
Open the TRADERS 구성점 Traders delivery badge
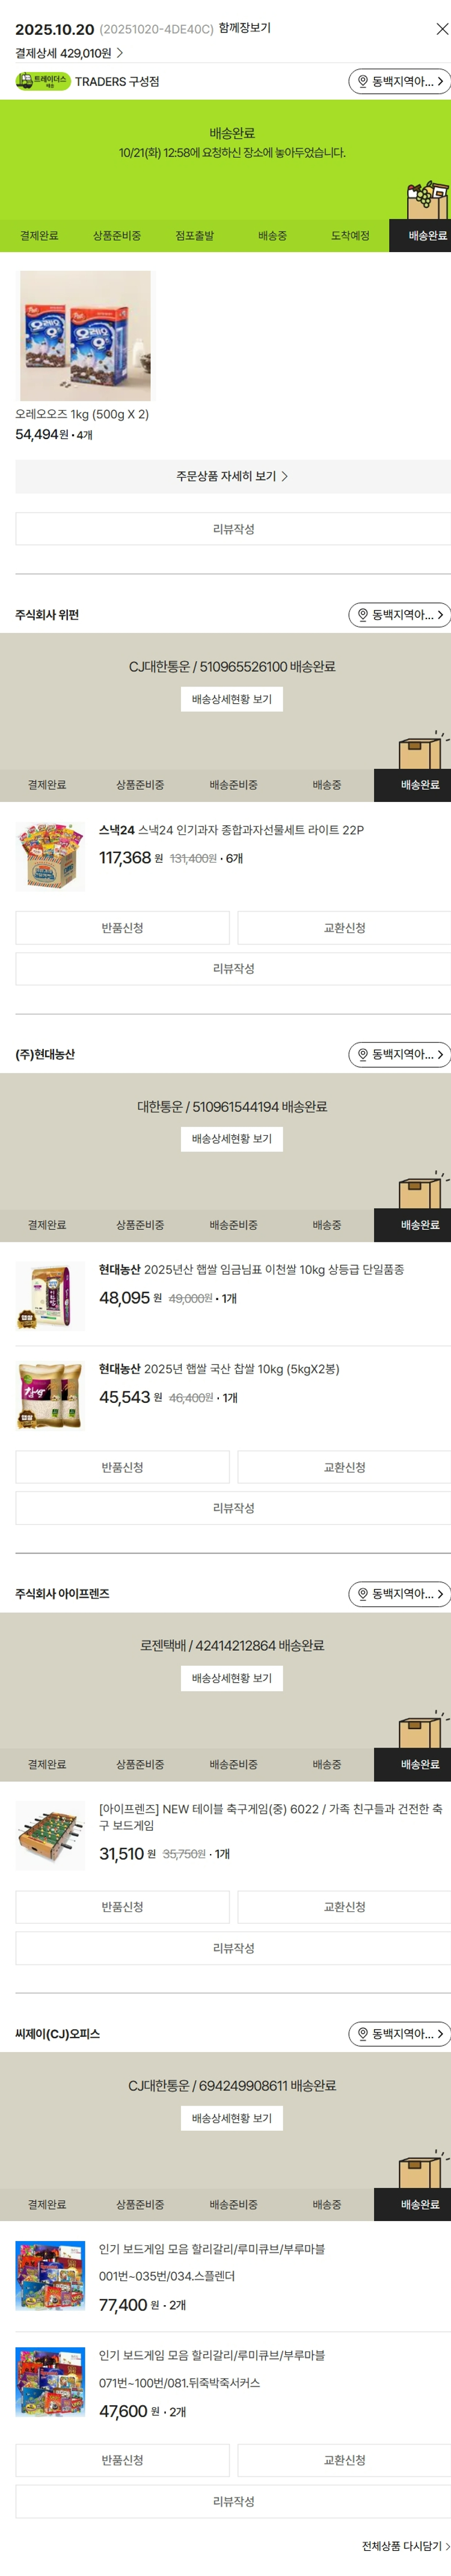click(43, 81)
